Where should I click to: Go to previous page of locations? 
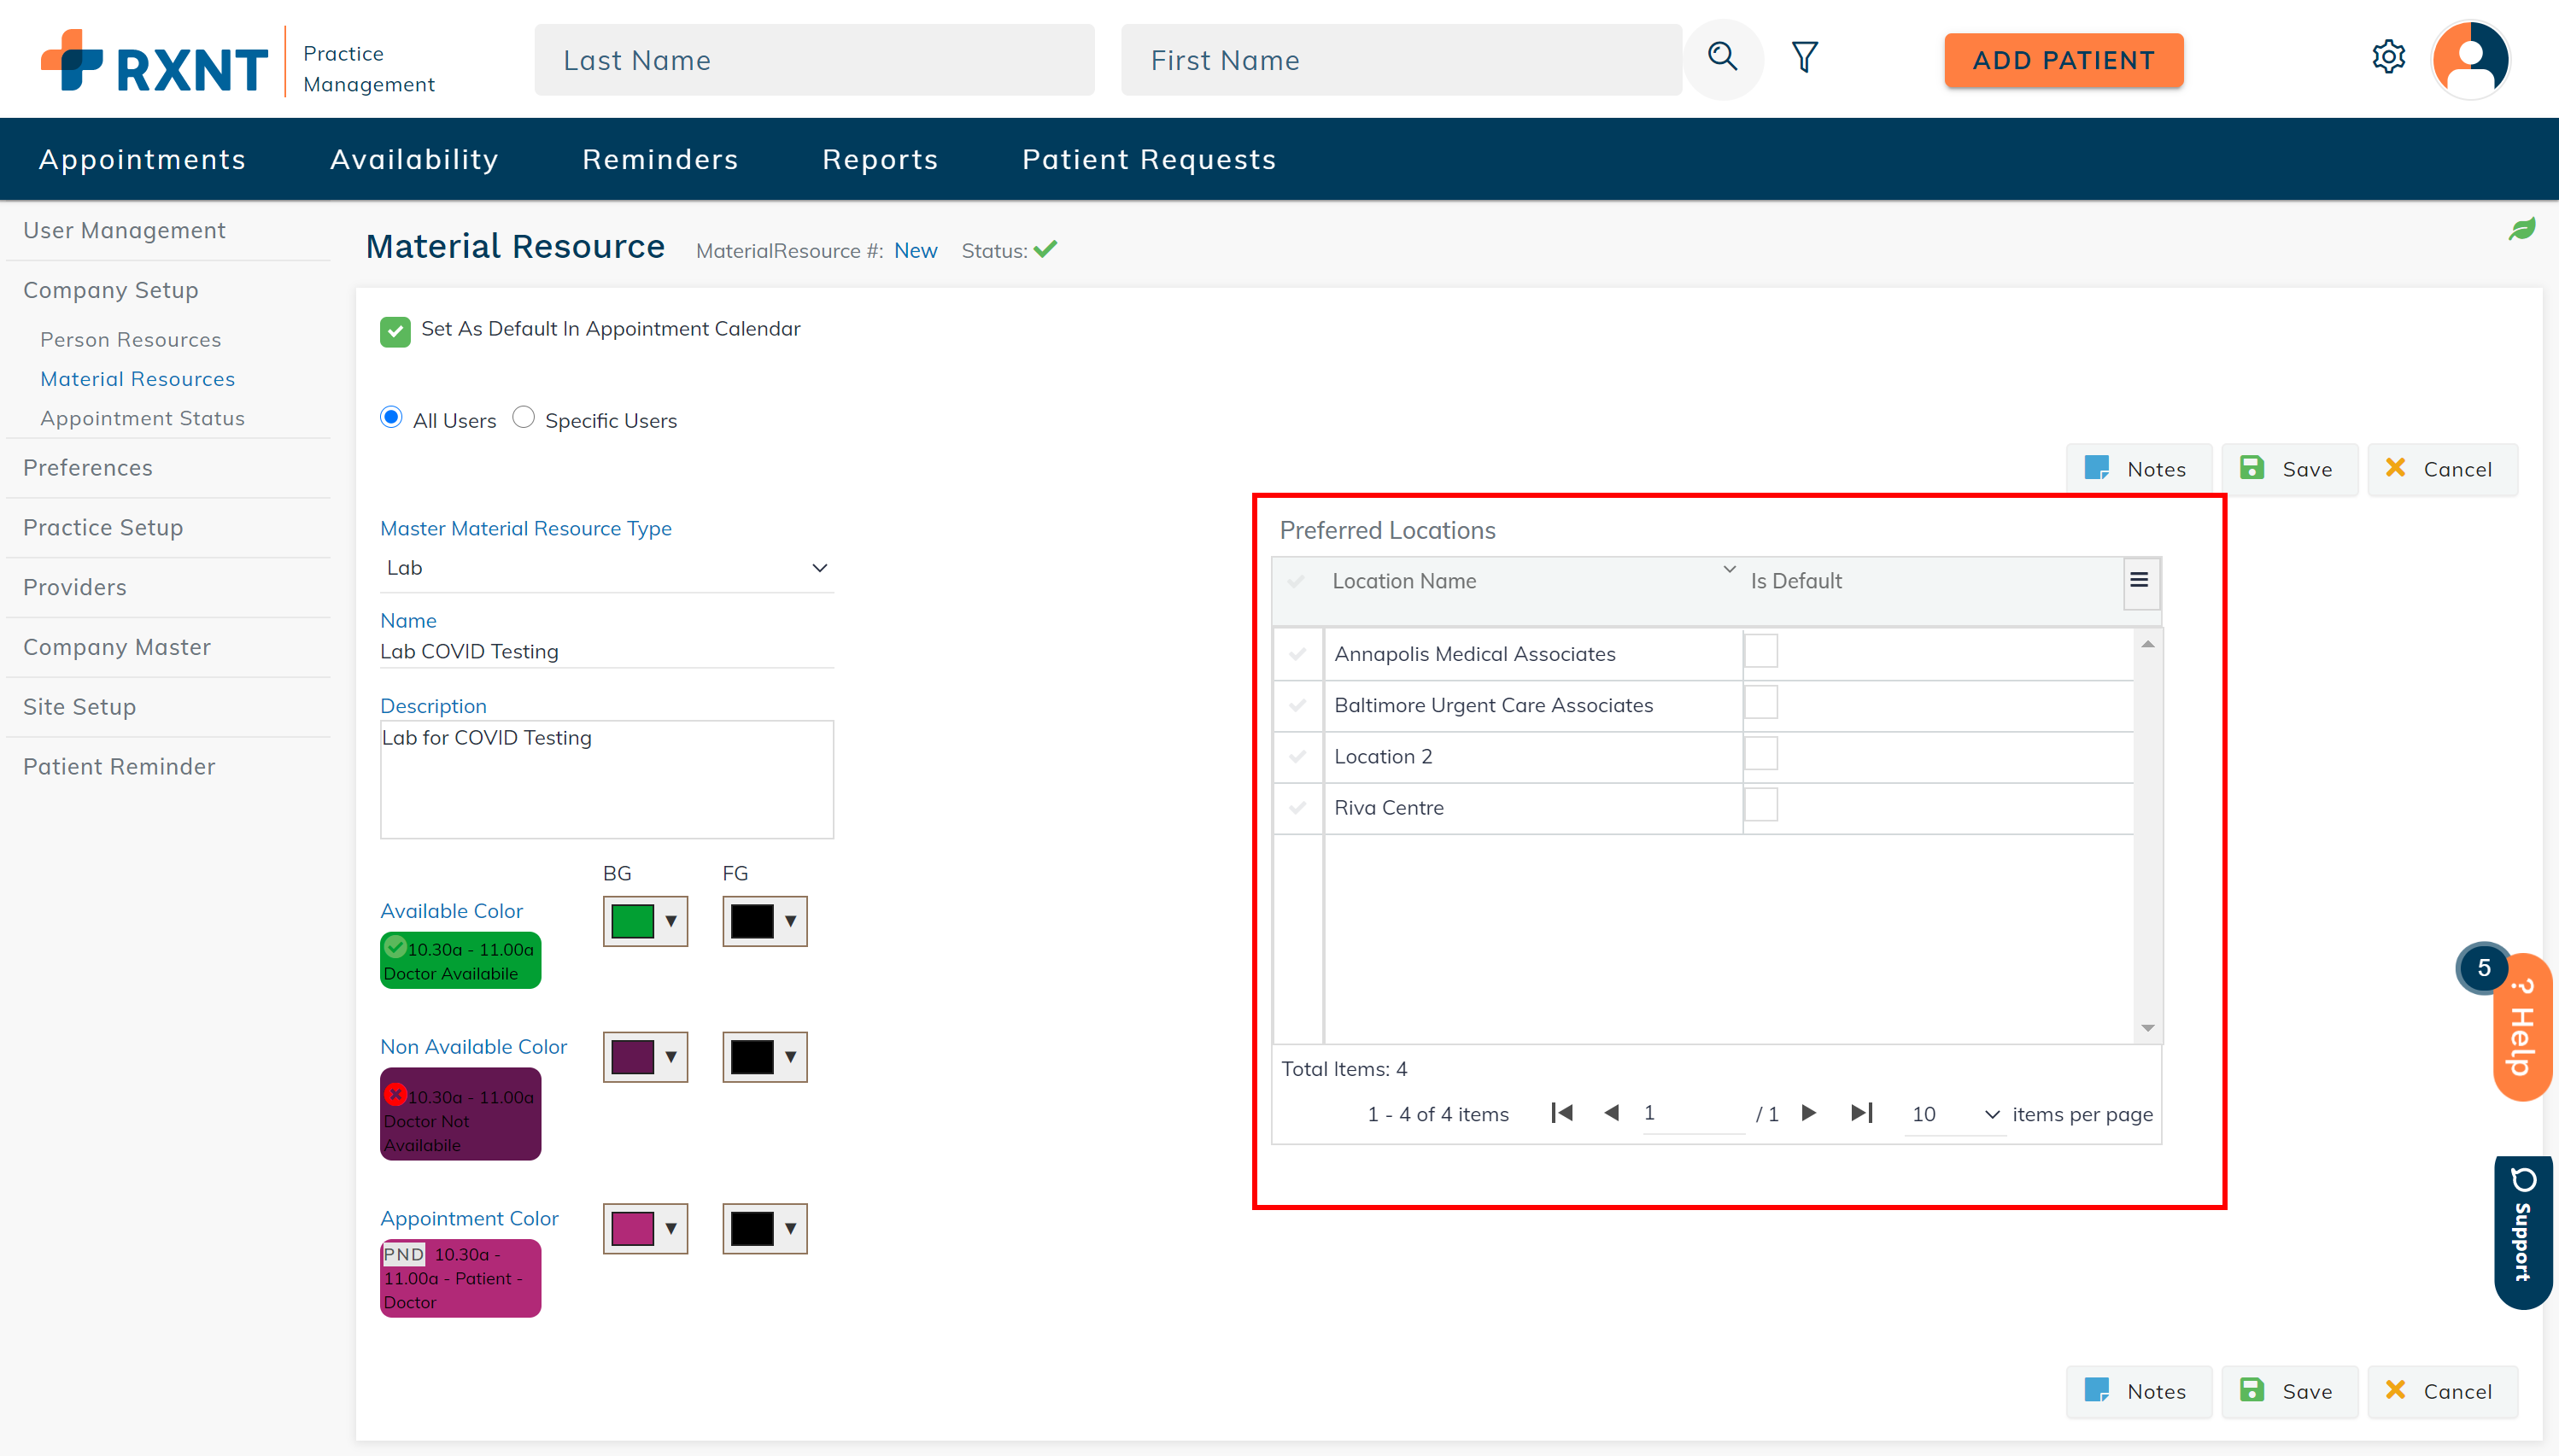coord(1611,1113)
